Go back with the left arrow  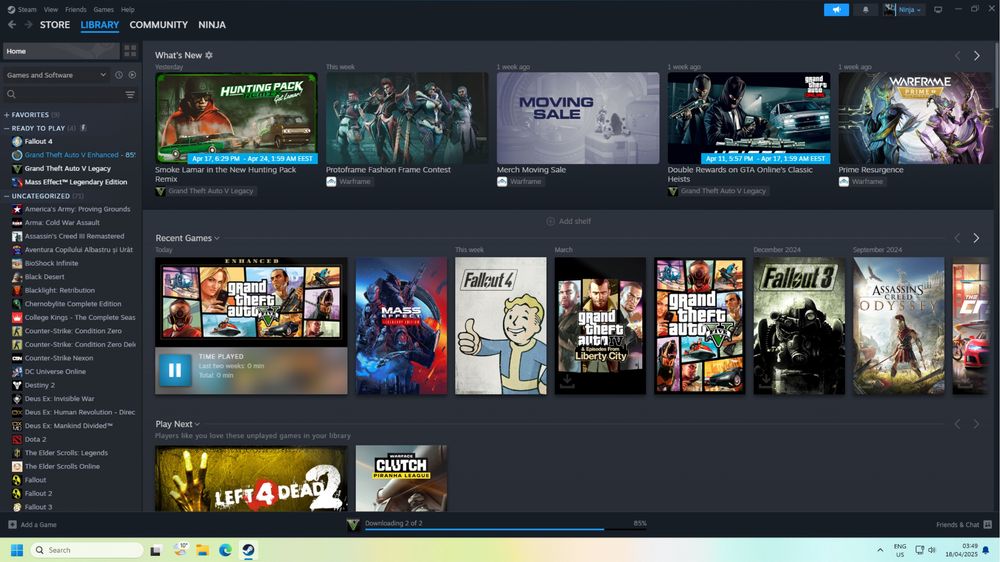(12, 24)
